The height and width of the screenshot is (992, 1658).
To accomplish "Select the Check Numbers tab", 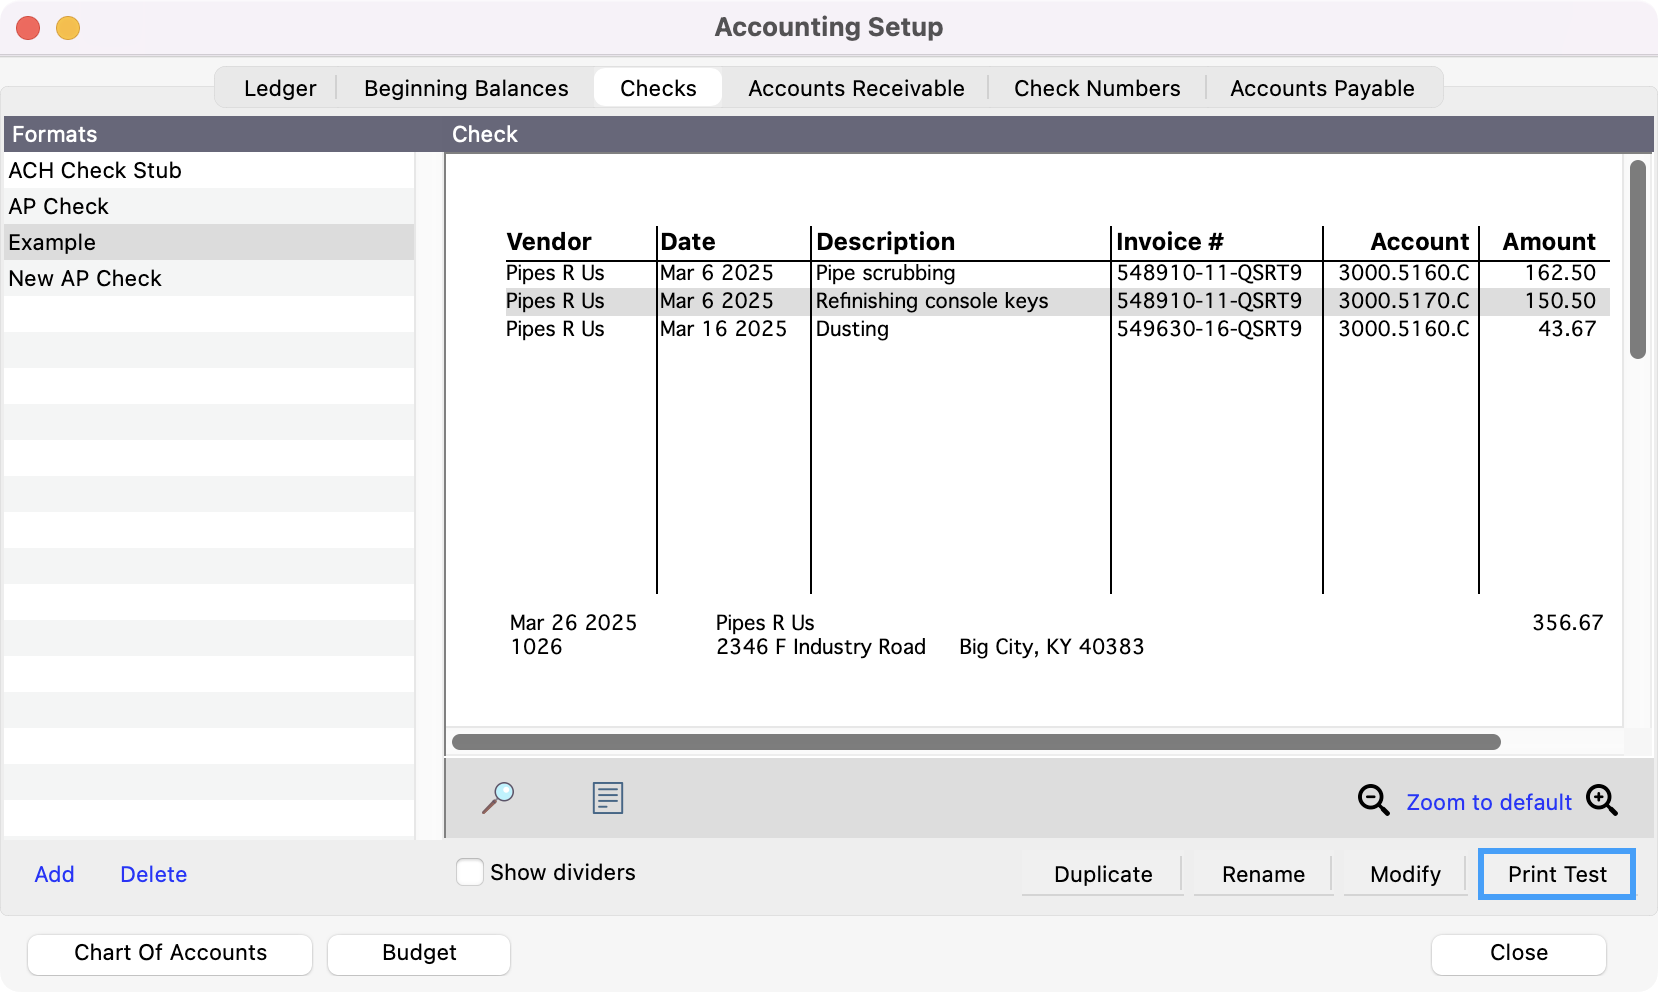I will 1097,88.
